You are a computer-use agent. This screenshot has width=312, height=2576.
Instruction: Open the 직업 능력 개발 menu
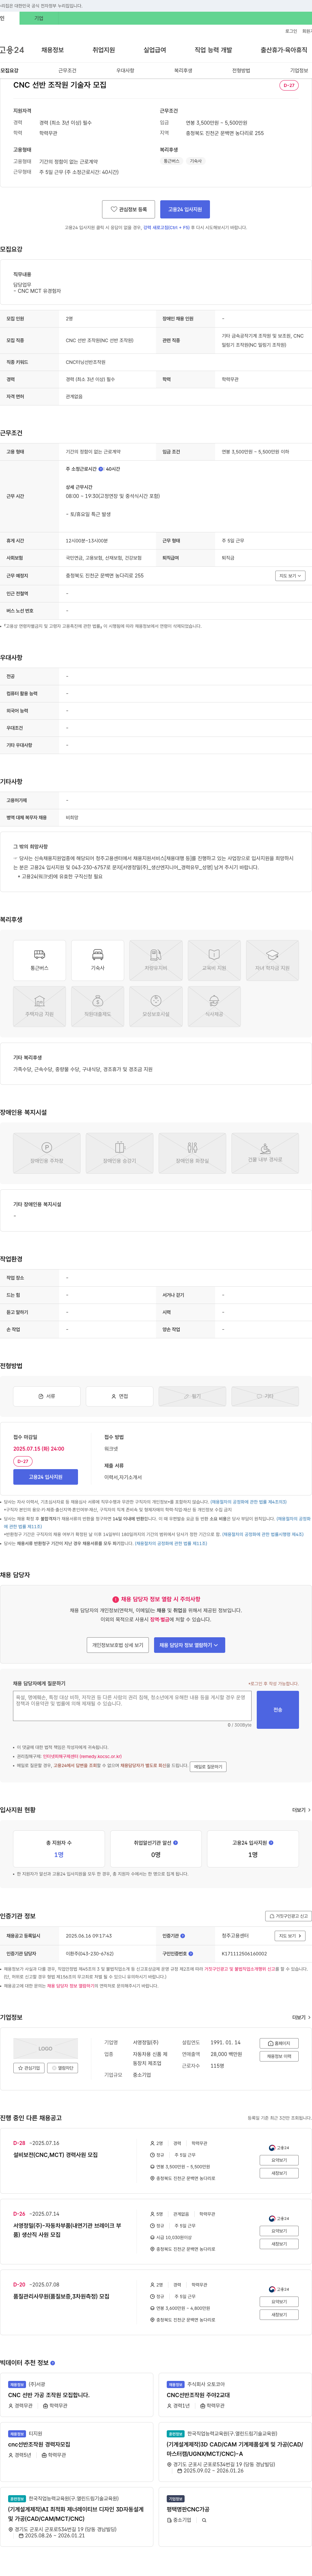(213, 50)
